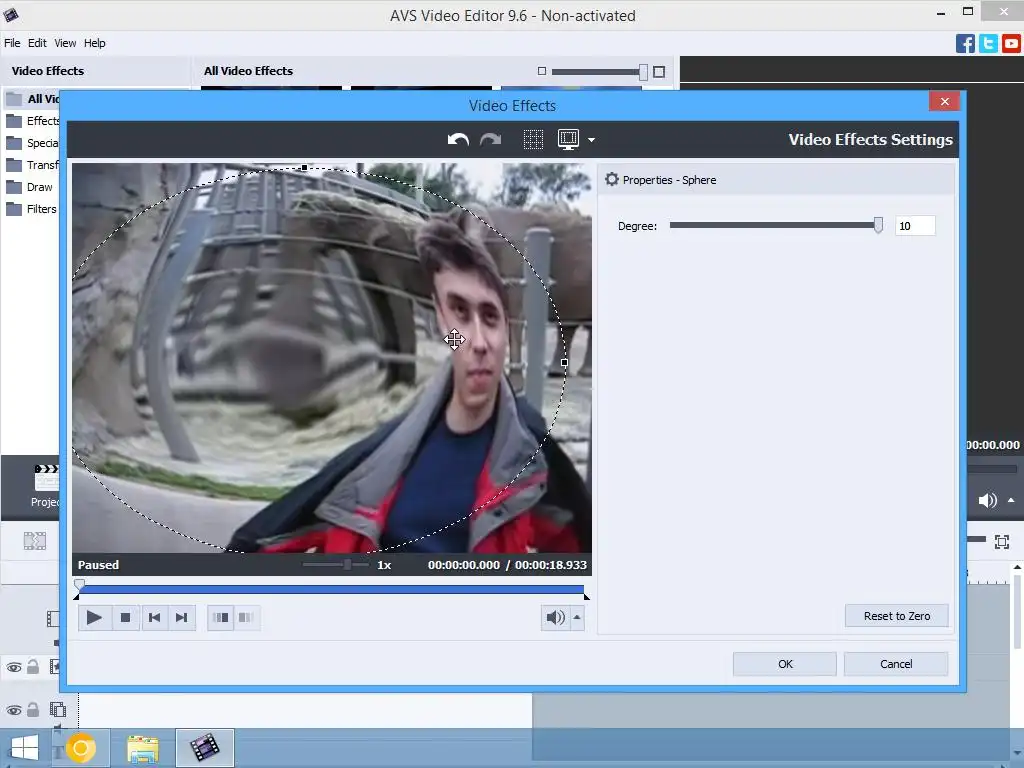Open File Explorer from the taskbar
The width and height of the screenshot is (1024, 768).
coord(142,748)
